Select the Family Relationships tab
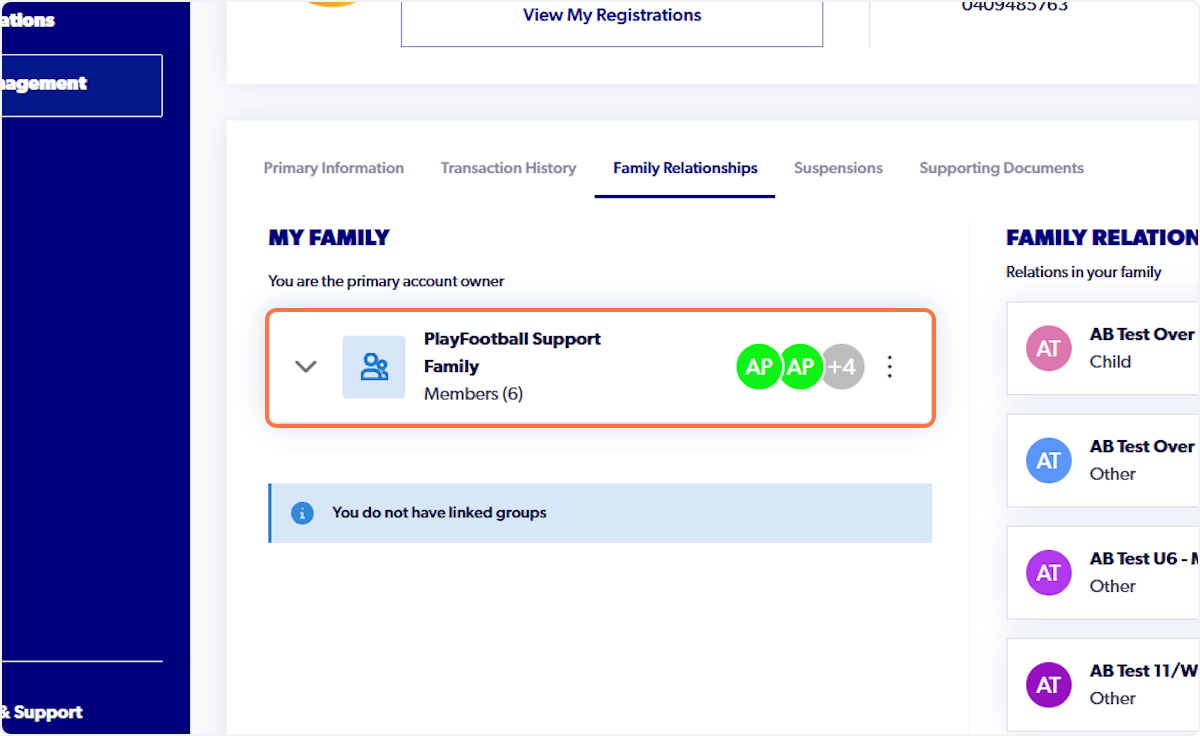Viewport: 1200px width, 736px height. pyautogui.click(x=684, y=167)
